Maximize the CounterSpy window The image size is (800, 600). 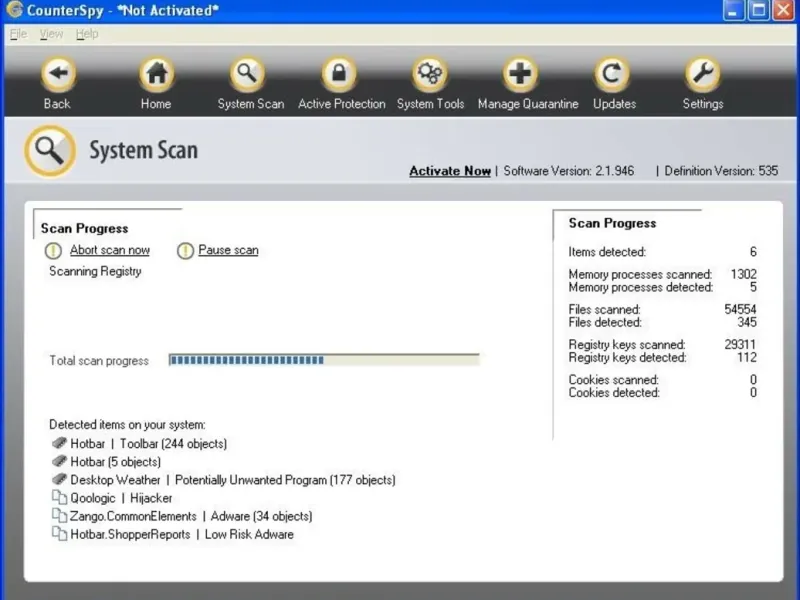click(x=758, y=11)
